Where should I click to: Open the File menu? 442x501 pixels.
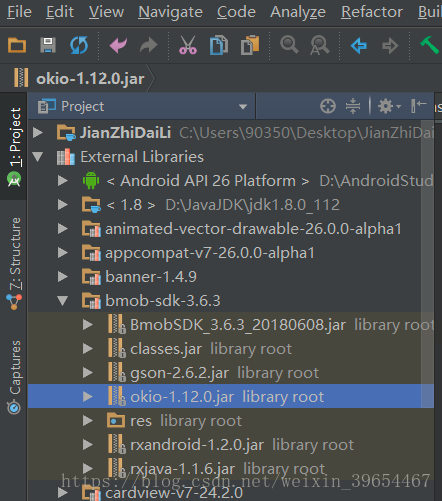pos(20,12)
